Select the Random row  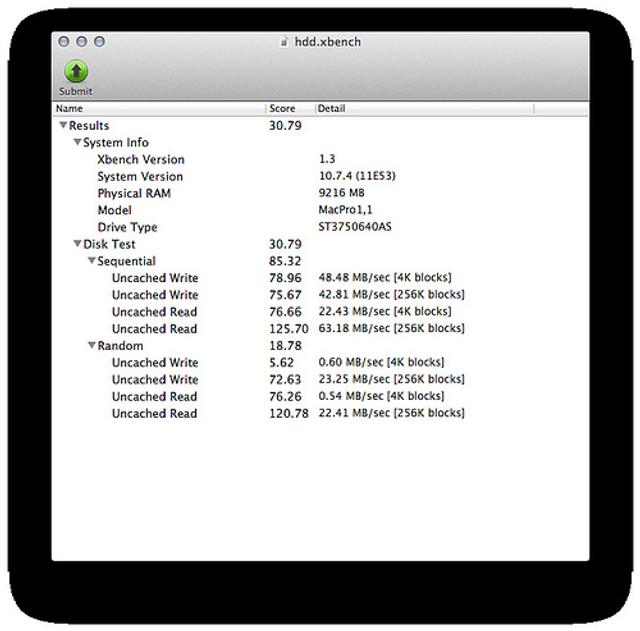pyautogui.click(x=320, y=346)
